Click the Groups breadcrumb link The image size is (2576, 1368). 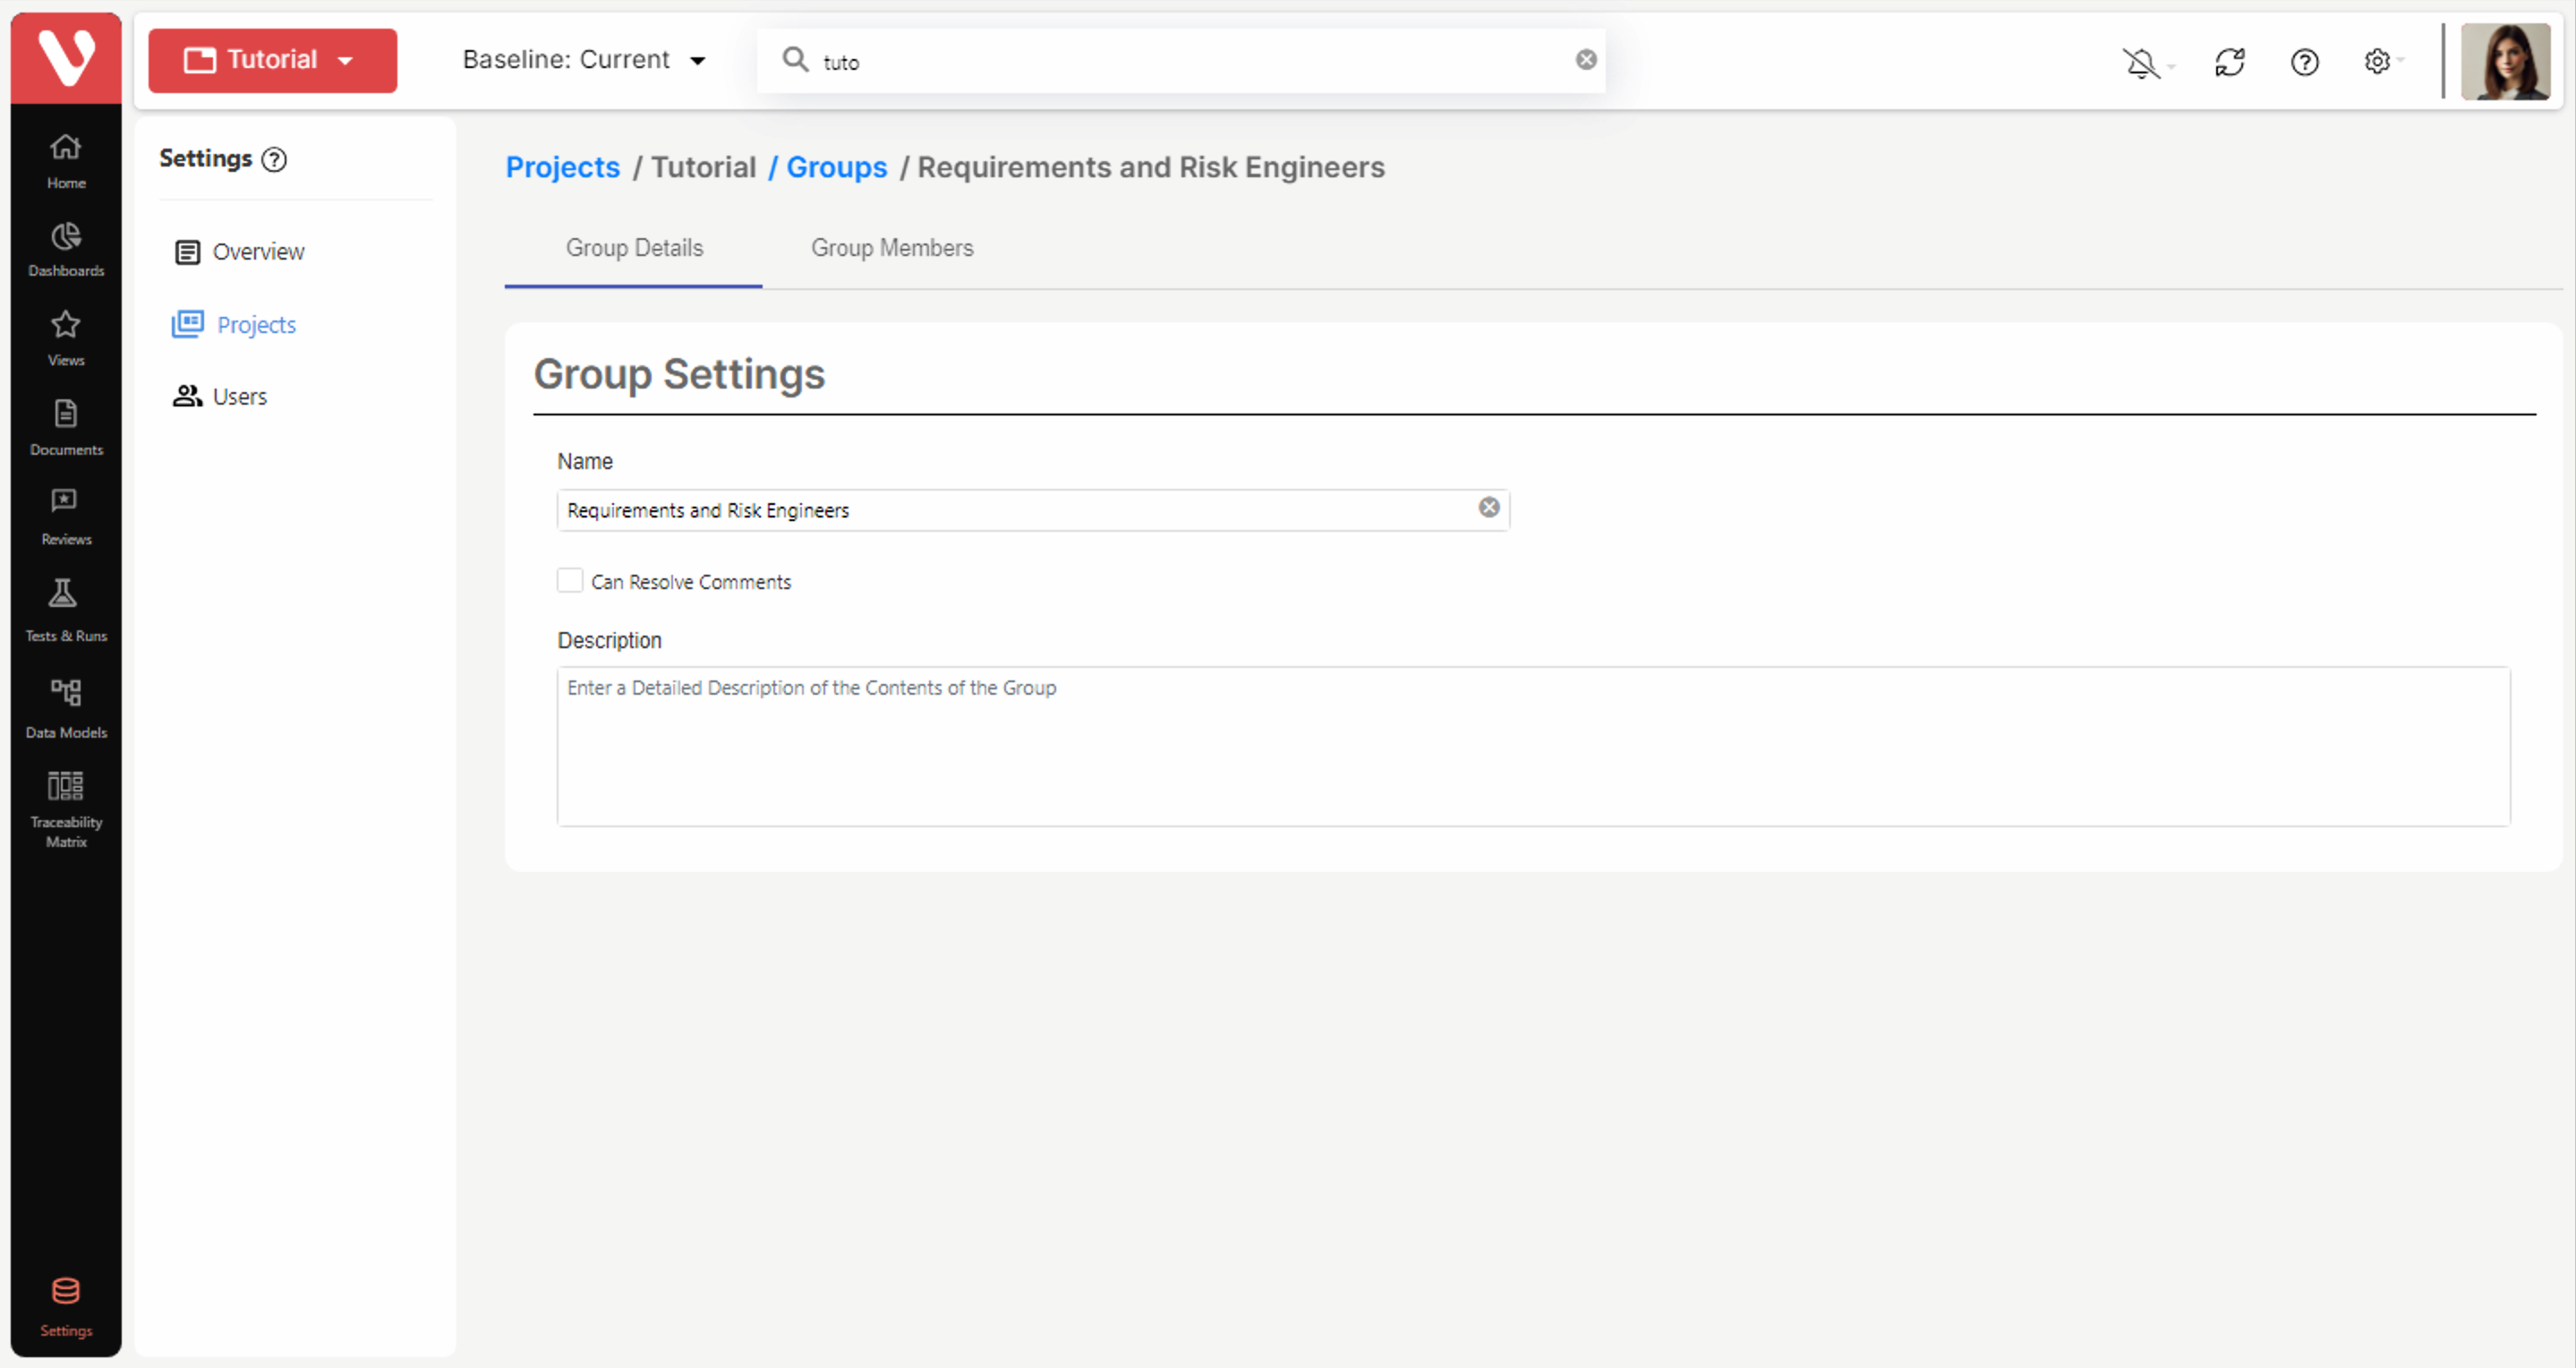click(836, 167)
